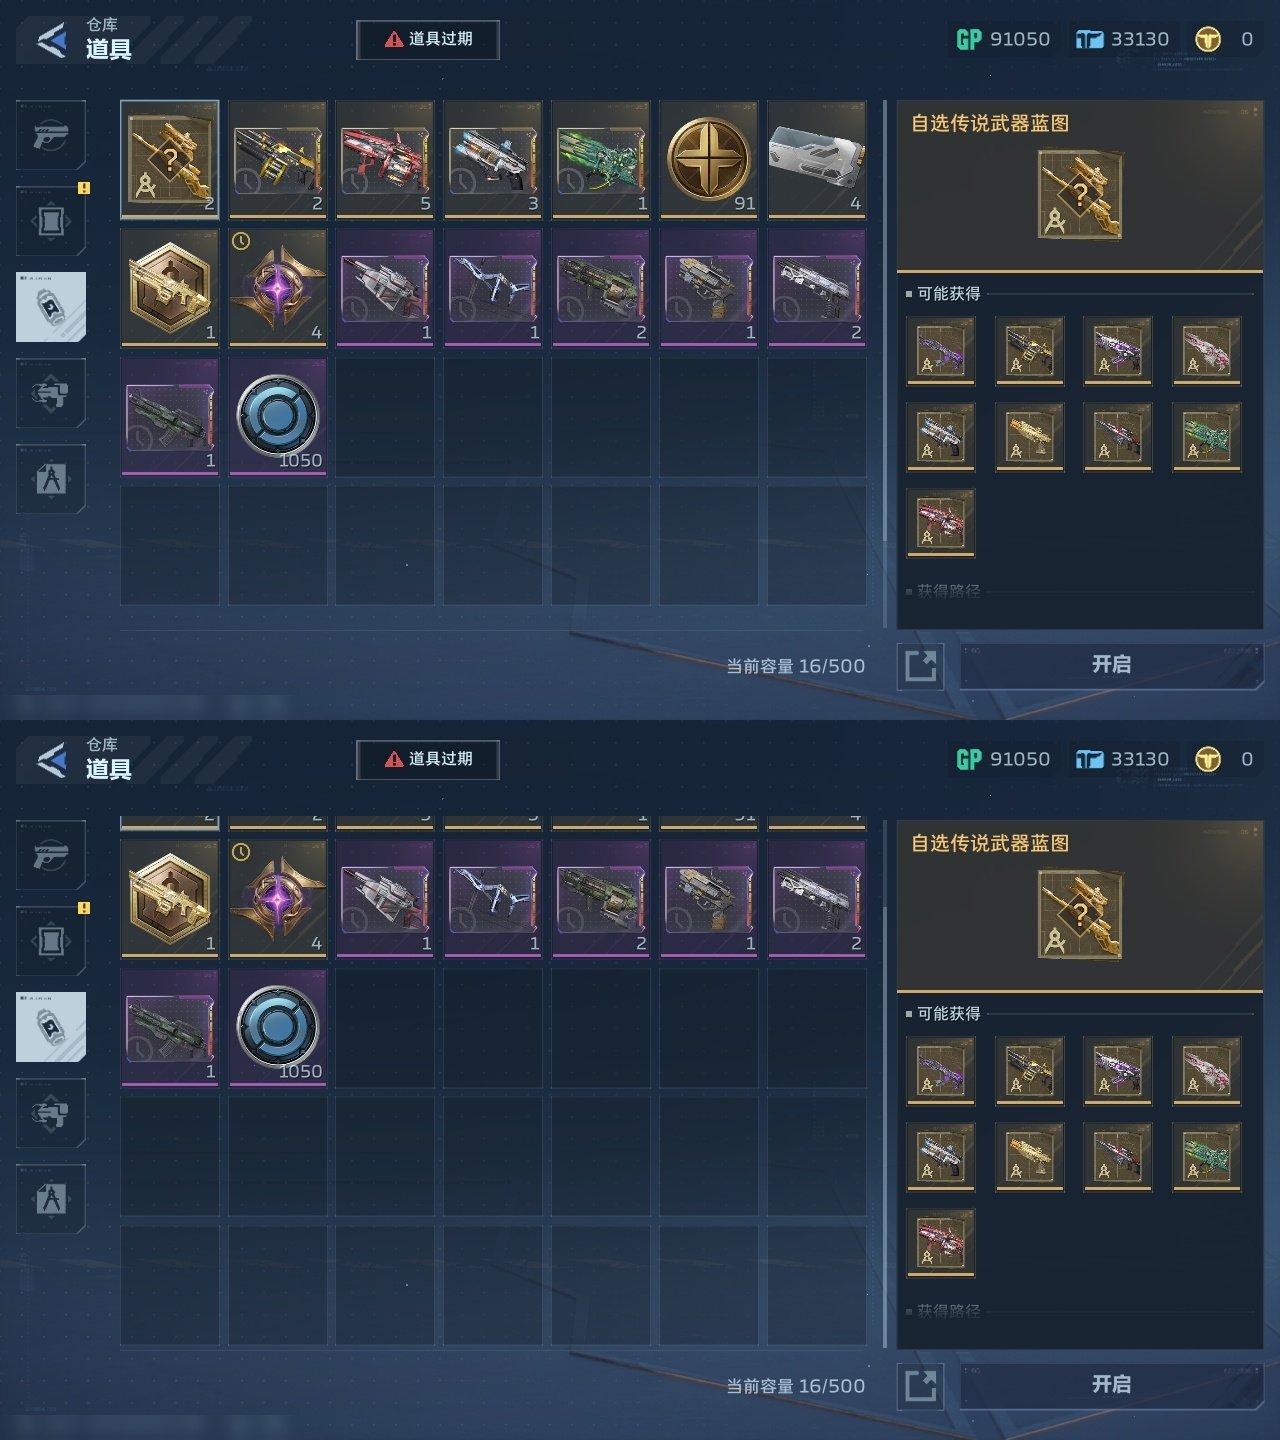This screenshot has height=1440, width=1280.
Task: Open the card tab with yellow alert in upper sidebar
Action: 51,221
